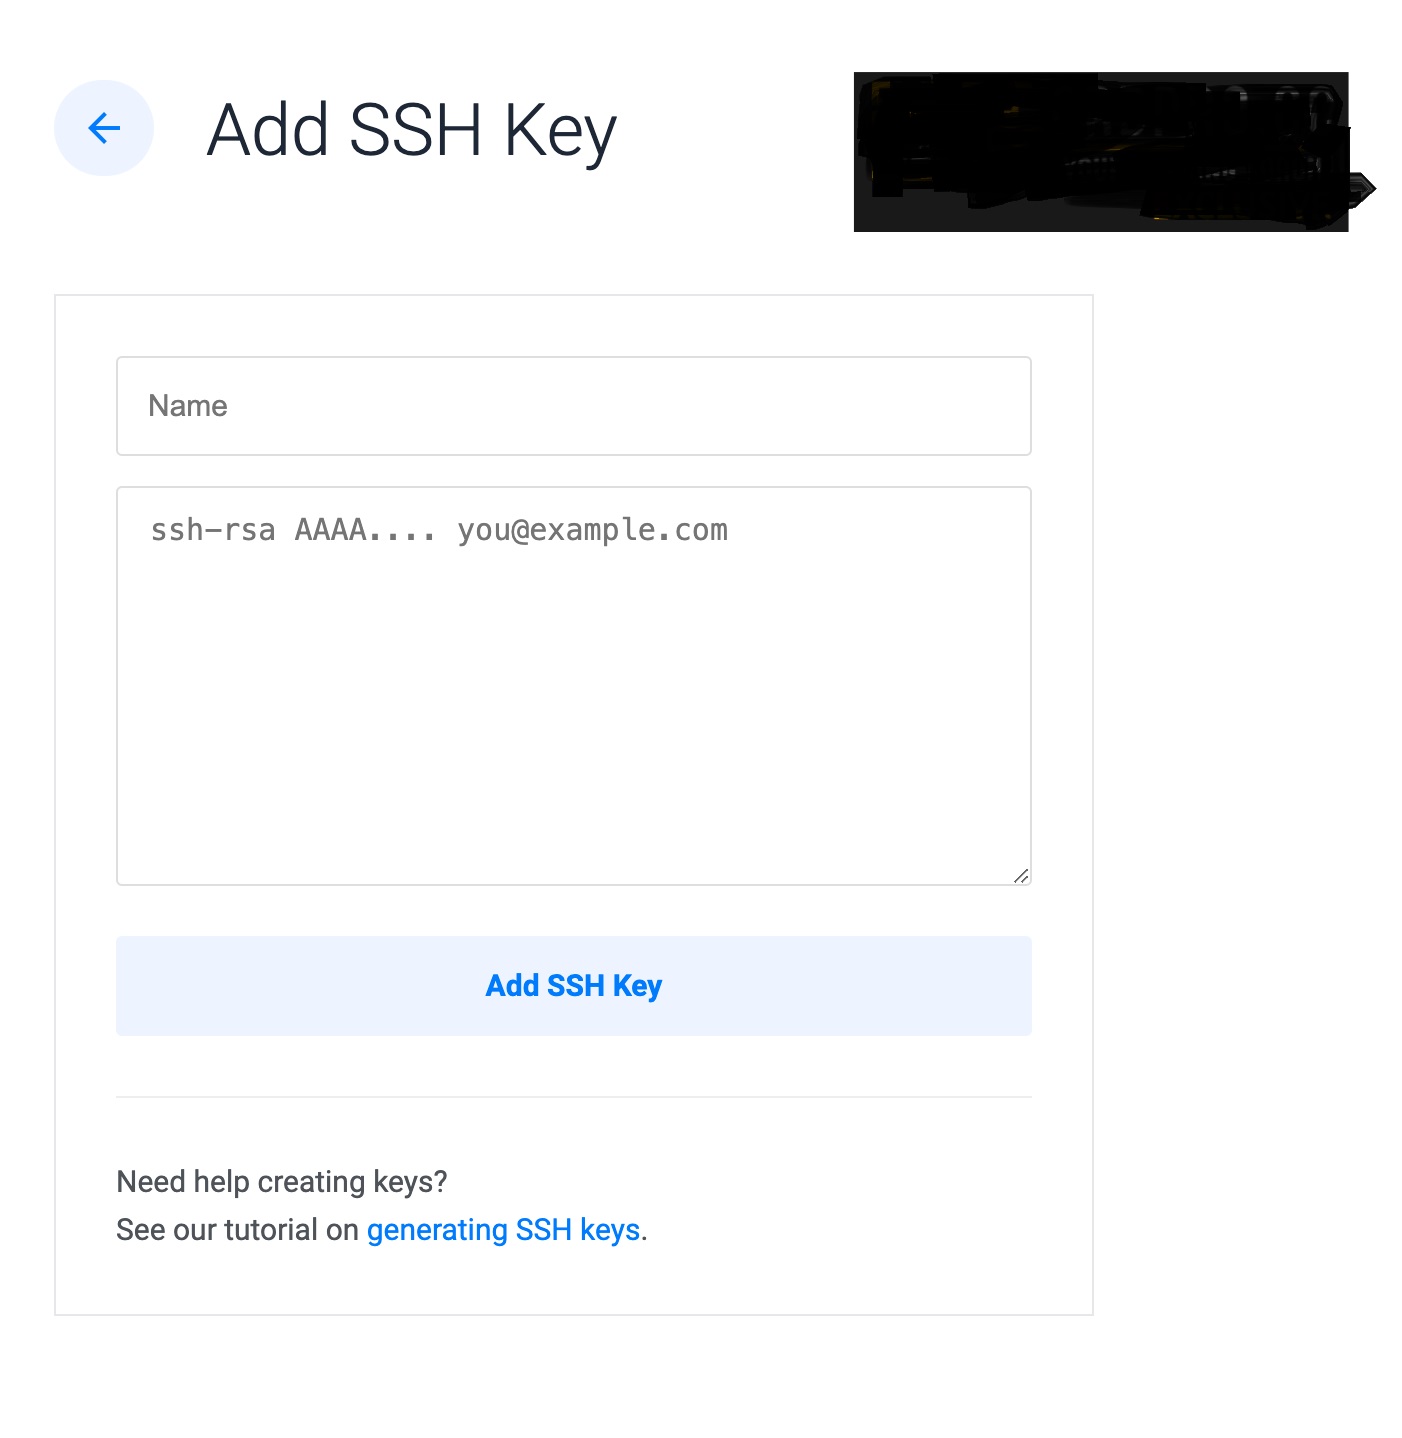1402x1438 pixels.
Task: Click the "Need help creating keys?" text
Action: (282, 1182)
